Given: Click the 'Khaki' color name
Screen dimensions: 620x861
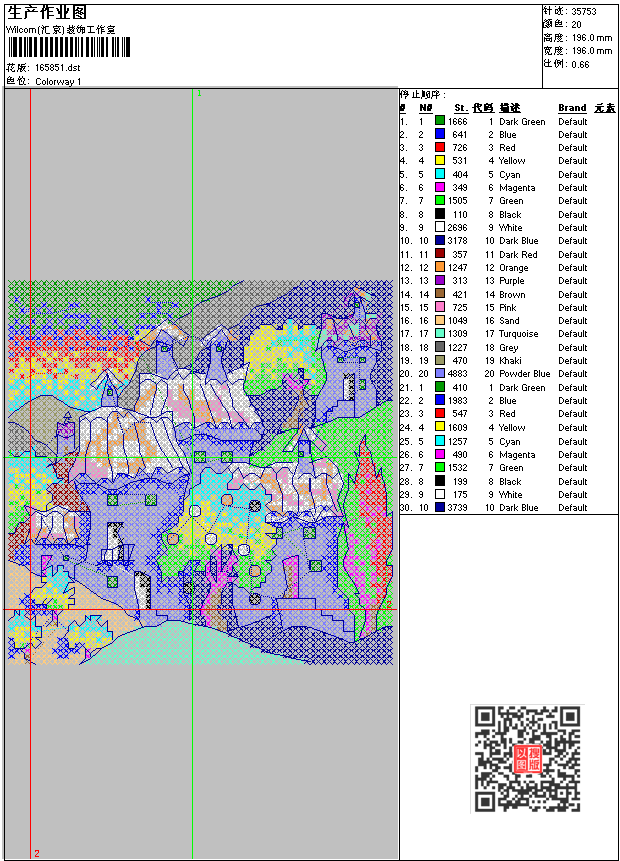Looking at the screenshot, I should tap(510, 361).
